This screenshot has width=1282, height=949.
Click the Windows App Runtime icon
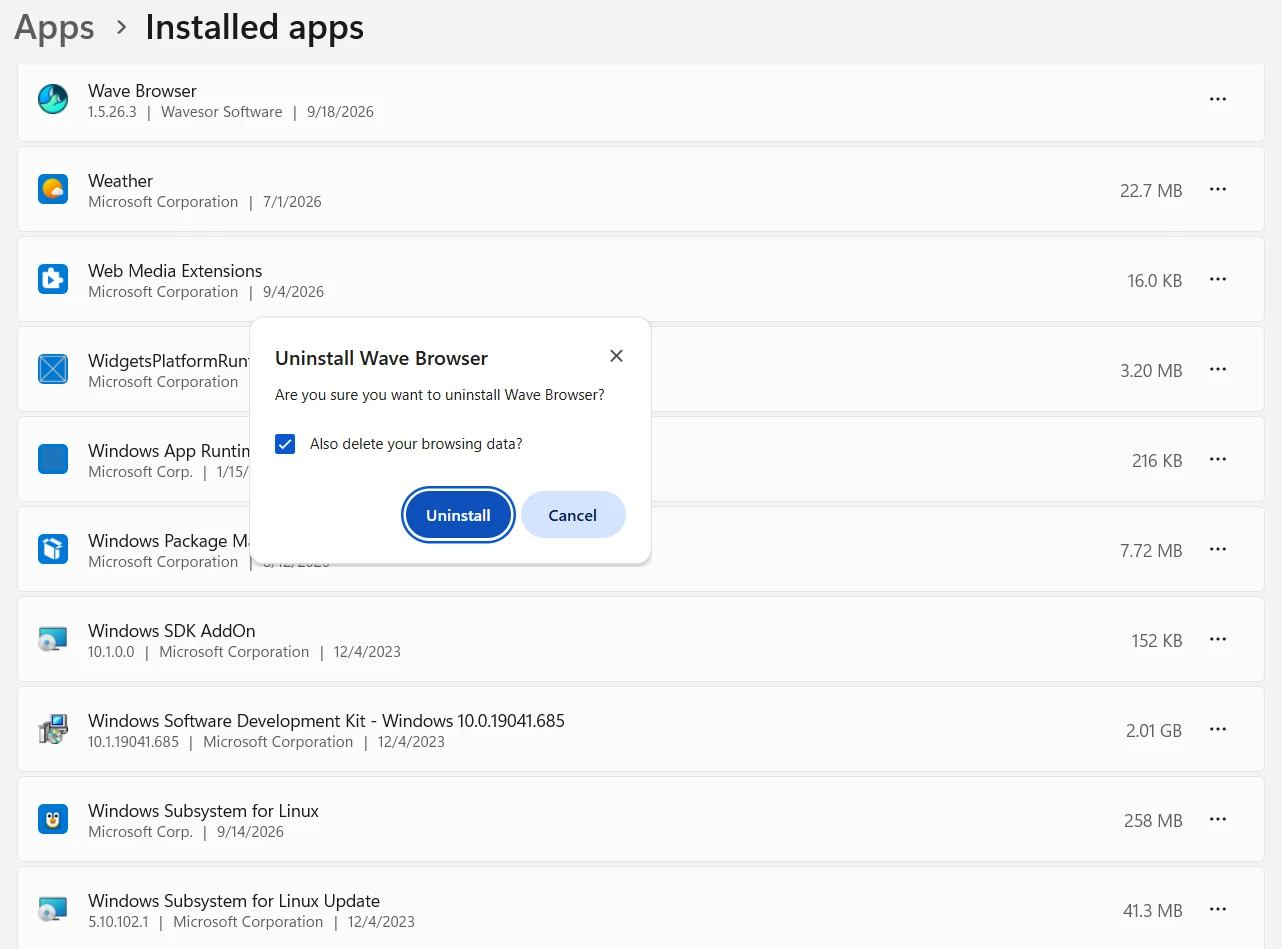(x=53, y=459)
